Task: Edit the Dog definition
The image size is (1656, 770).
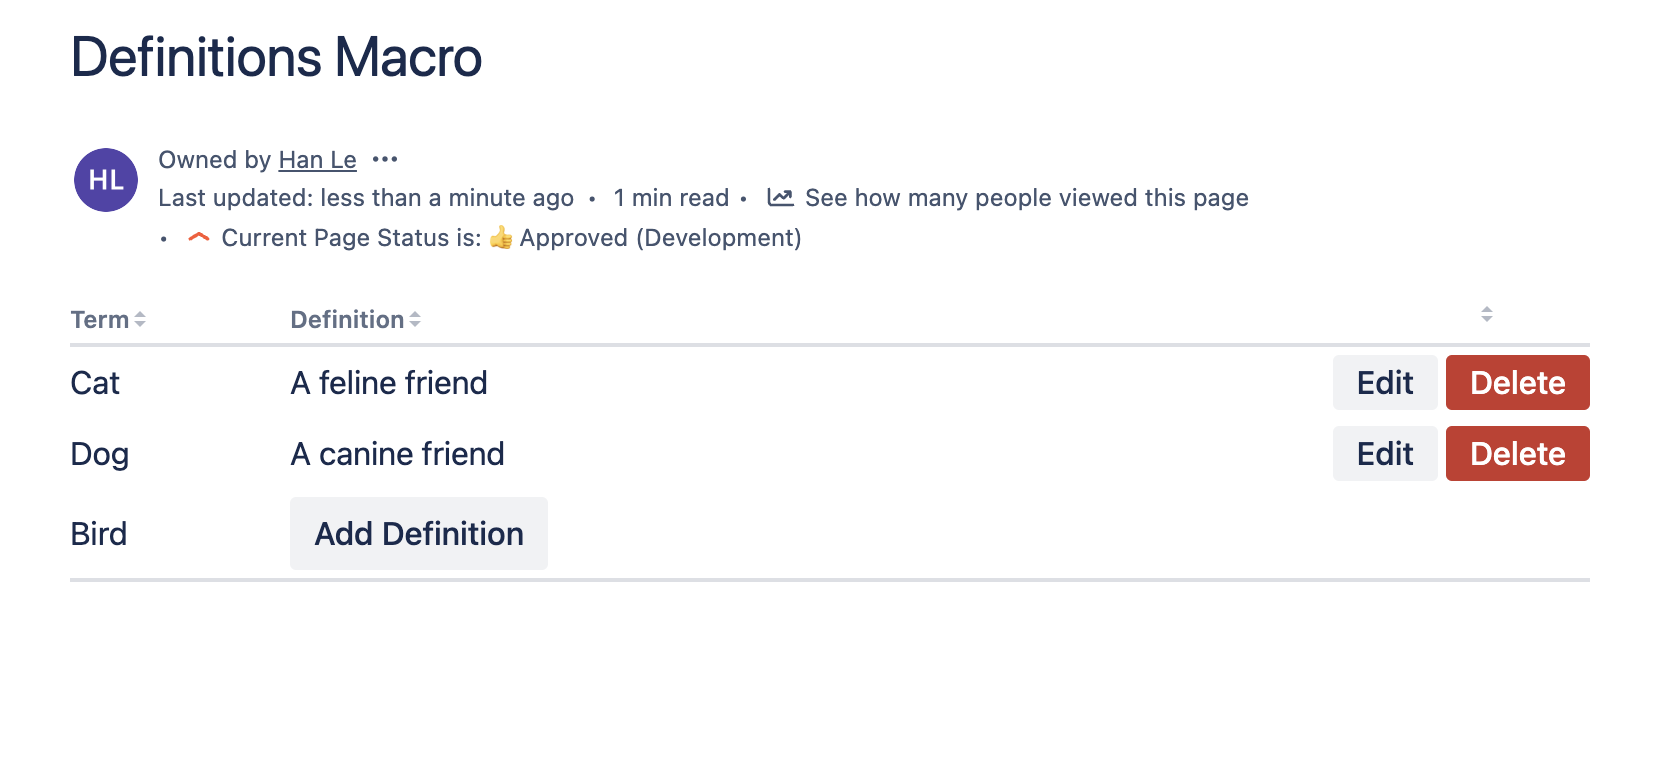Action: (1384, 454)
